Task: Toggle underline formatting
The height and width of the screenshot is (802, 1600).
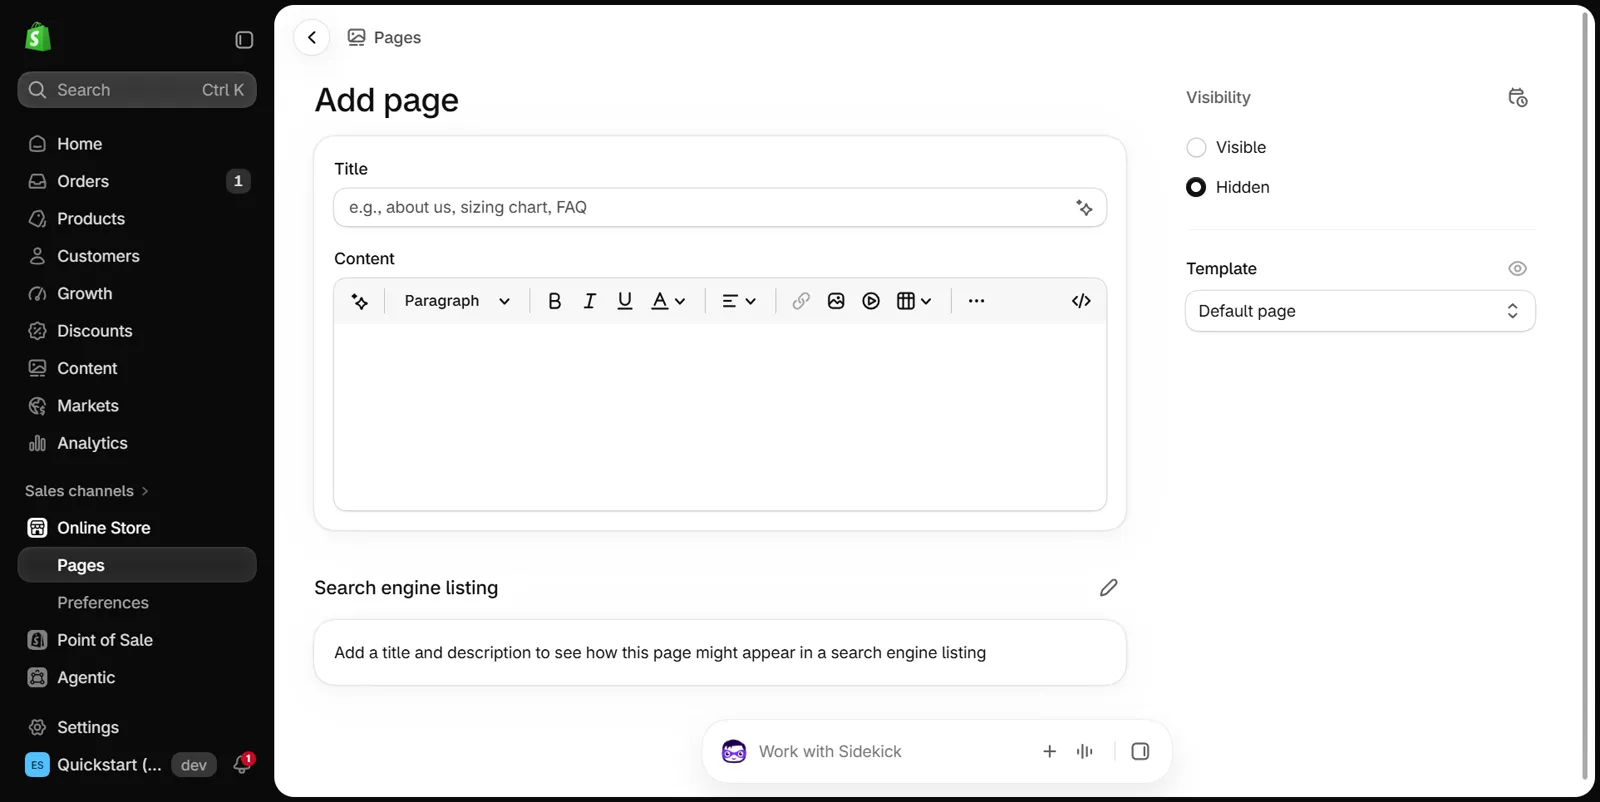Action: 625,301
